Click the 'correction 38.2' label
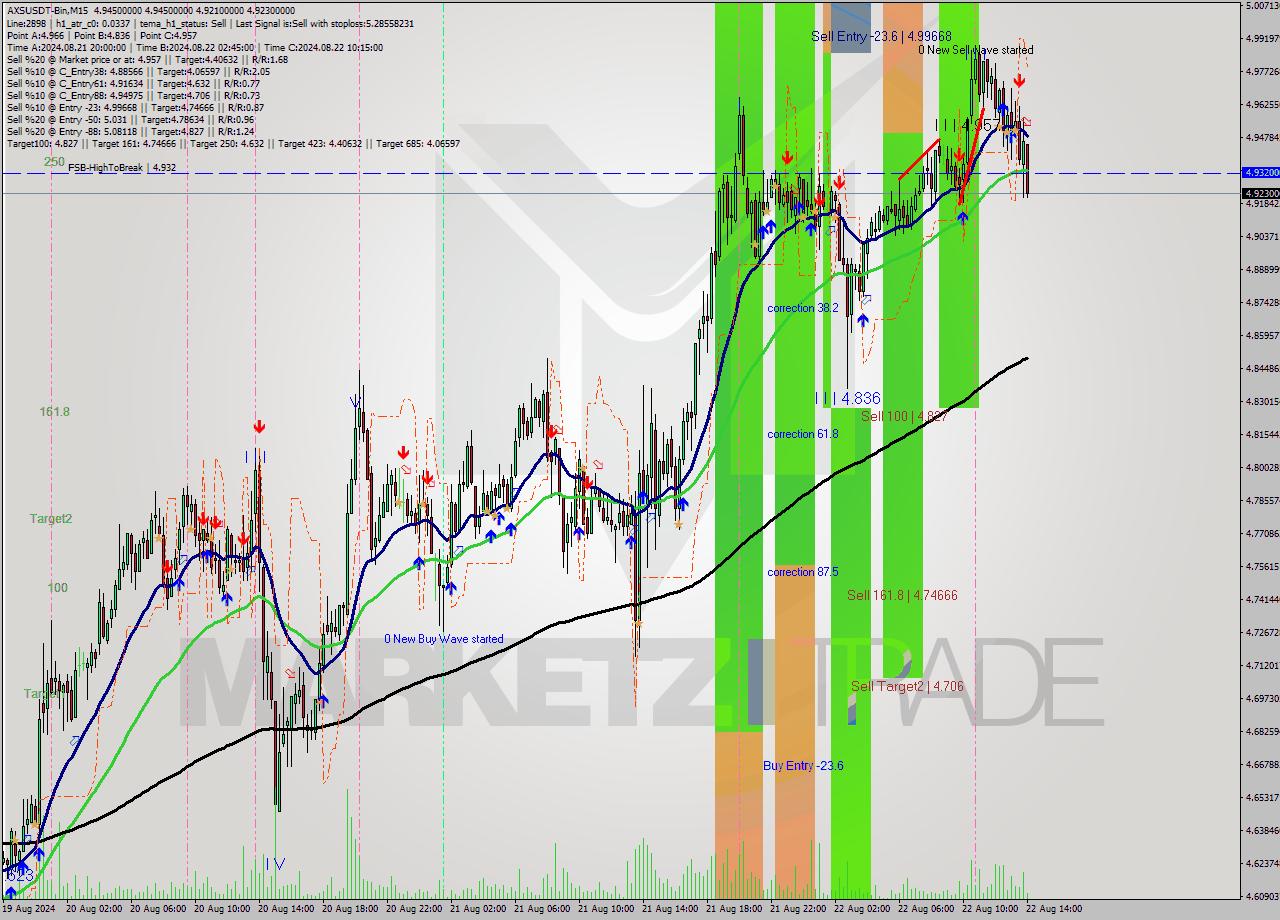This screenshot has height=920, width=1280. tap(803, 308)
